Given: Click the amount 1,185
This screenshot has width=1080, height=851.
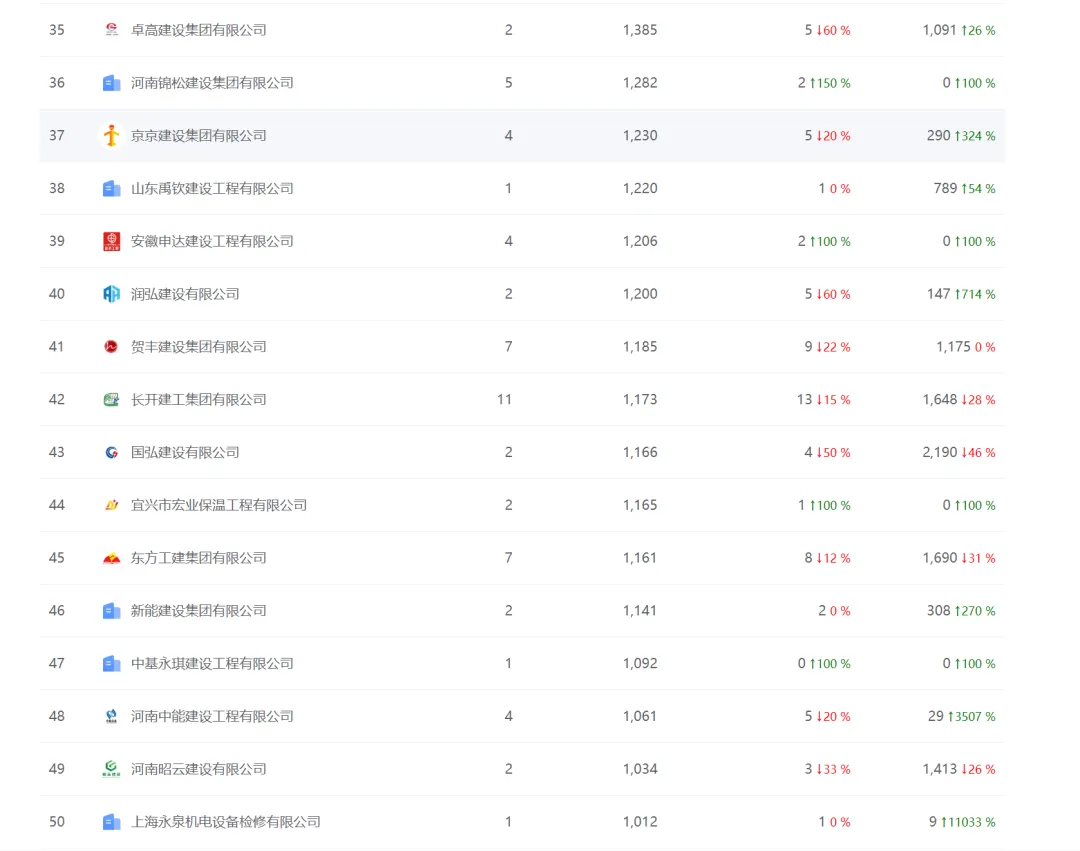Looking at the screenshot, I should [640, 346].
